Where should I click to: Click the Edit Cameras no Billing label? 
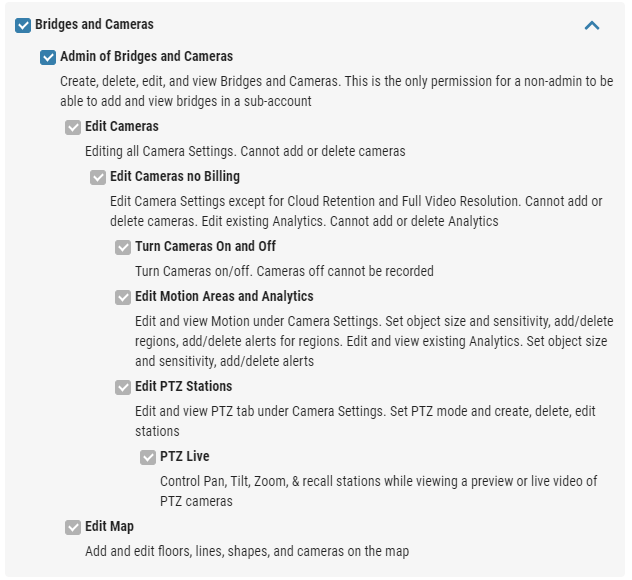[175, 177]
